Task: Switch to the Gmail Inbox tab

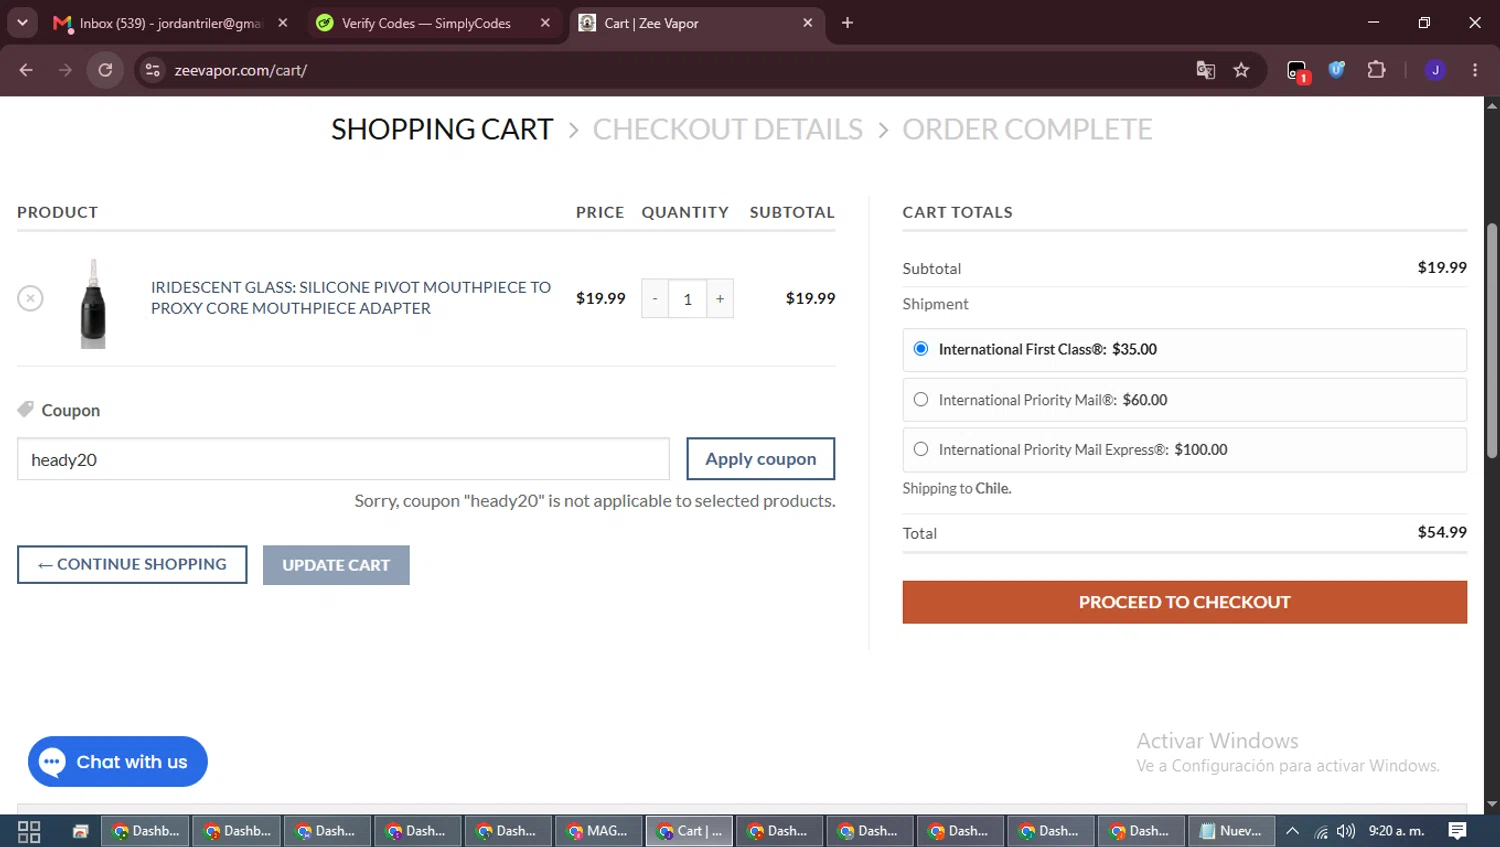Action: [170, 23]
